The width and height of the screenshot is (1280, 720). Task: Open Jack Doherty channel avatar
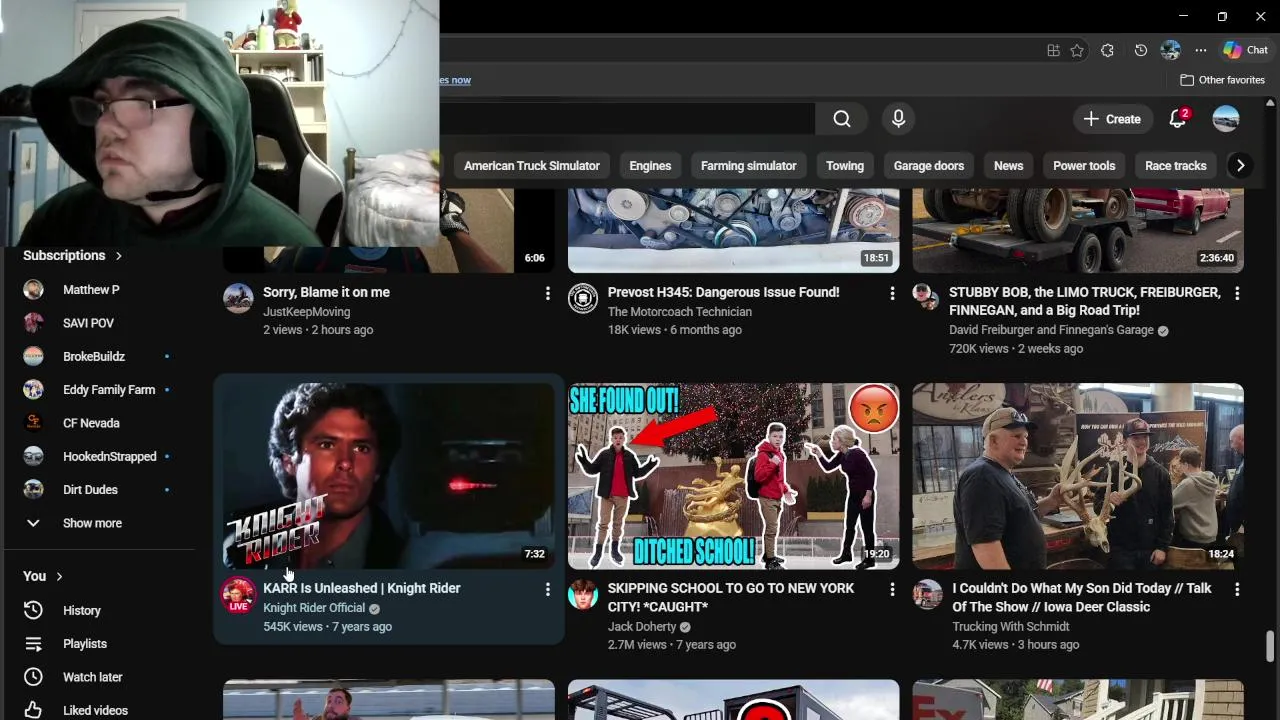tap(583, 594)
